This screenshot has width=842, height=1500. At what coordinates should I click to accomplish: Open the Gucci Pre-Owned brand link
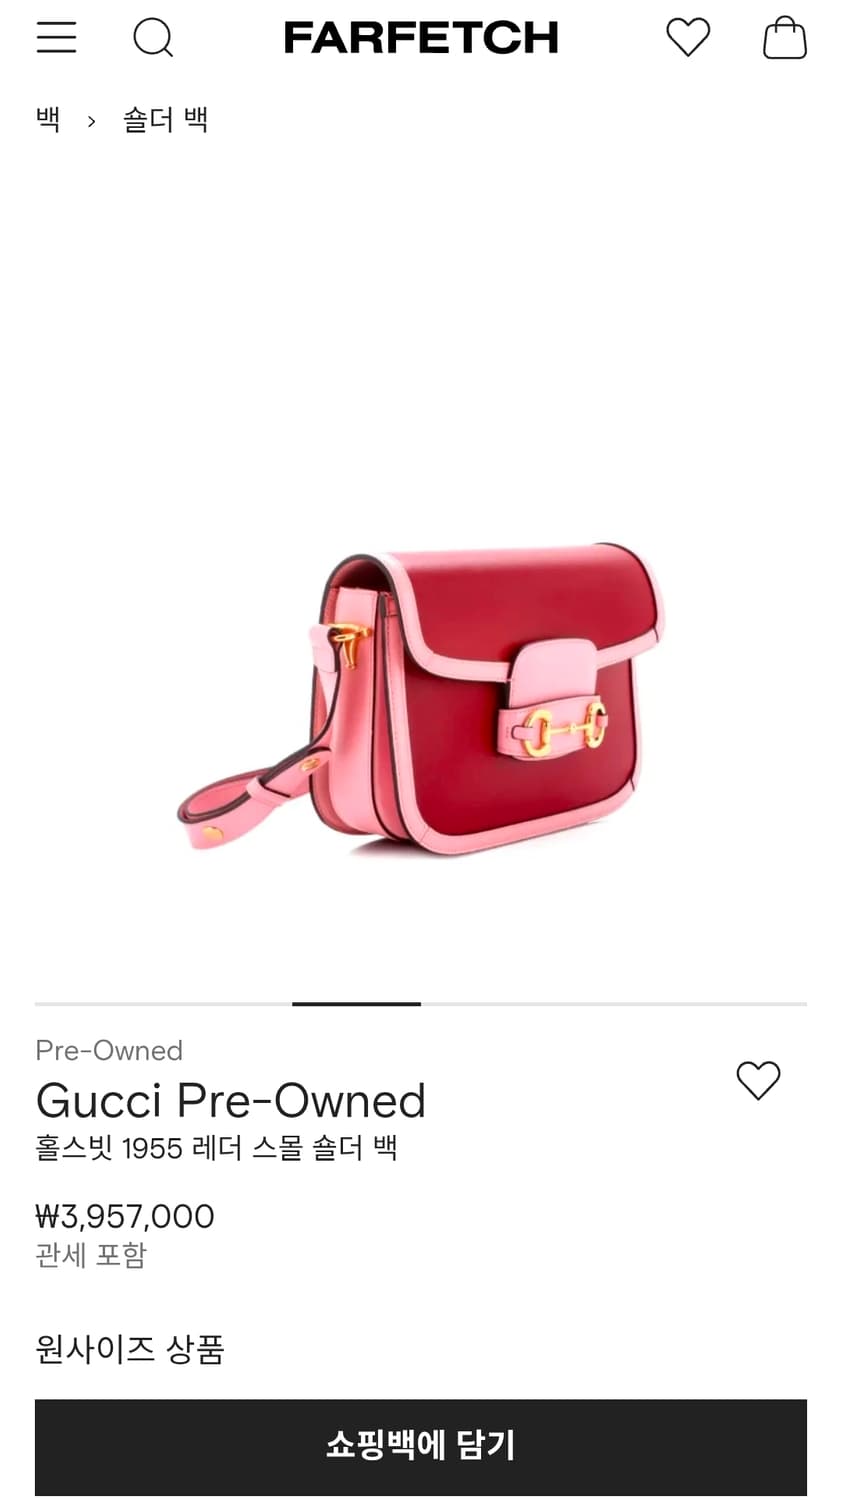click(x=231, y=1101)
